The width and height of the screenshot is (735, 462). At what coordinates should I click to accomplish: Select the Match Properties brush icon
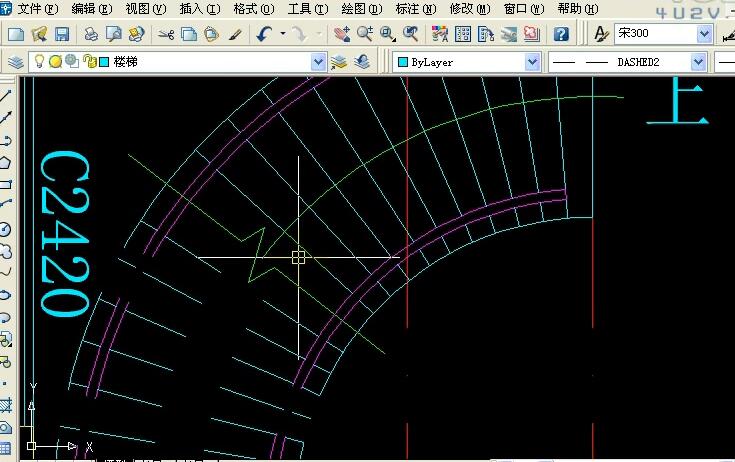(235, 34)
